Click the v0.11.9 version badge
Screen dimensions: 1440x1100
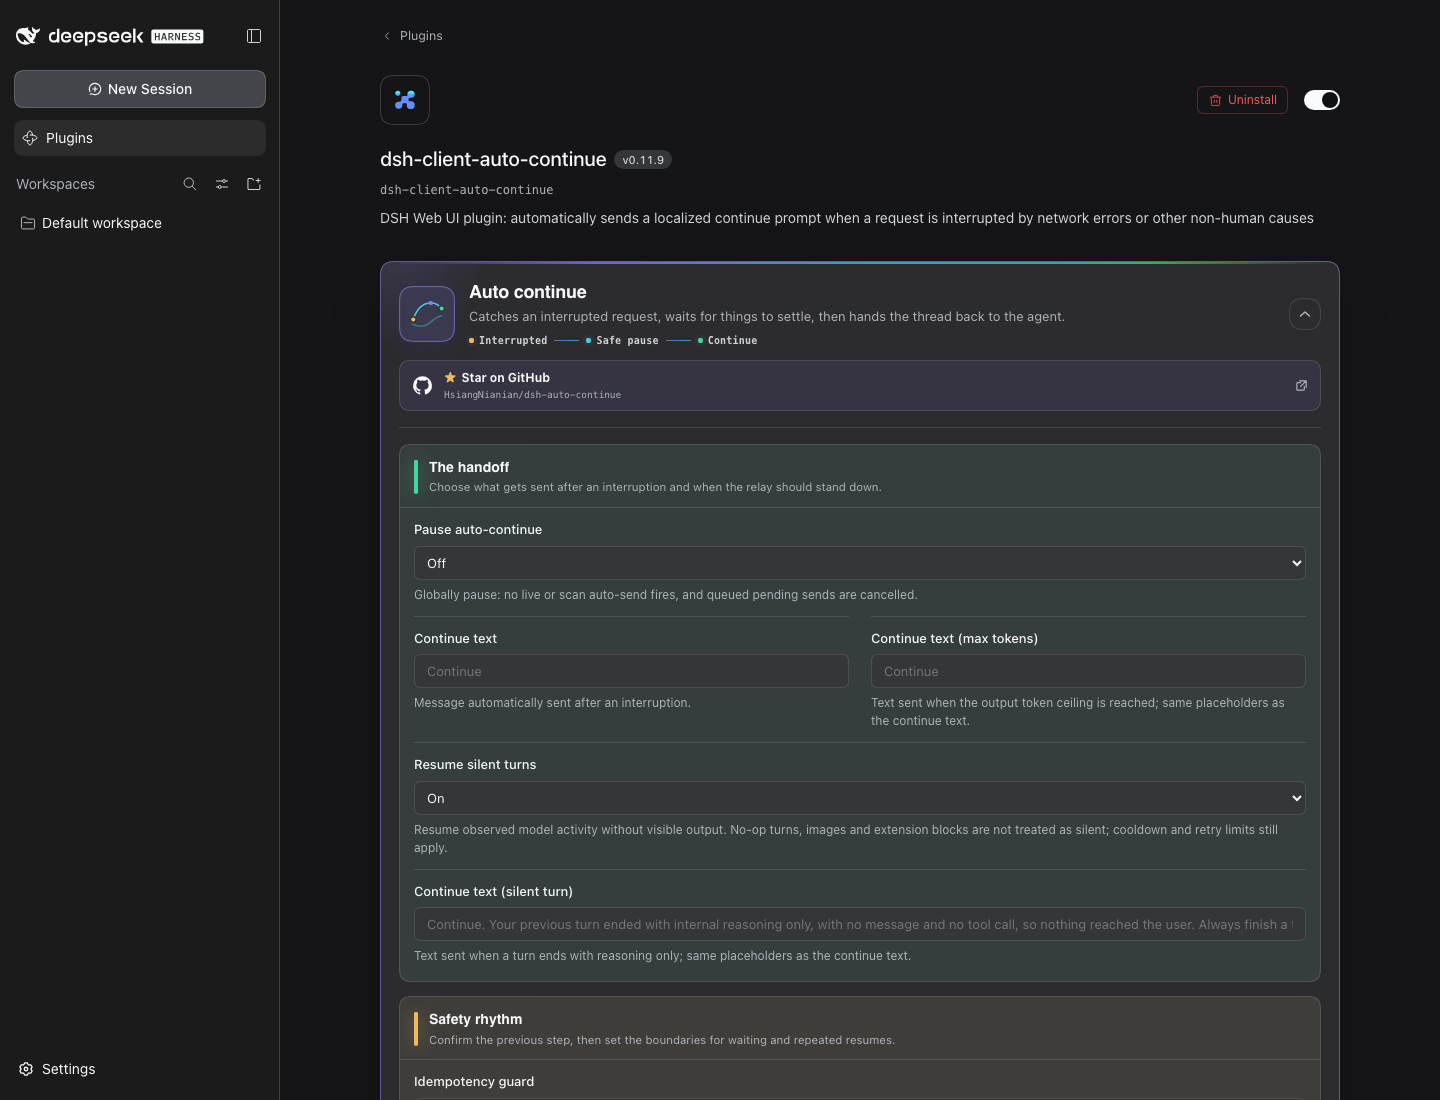[x=643, y=160]
